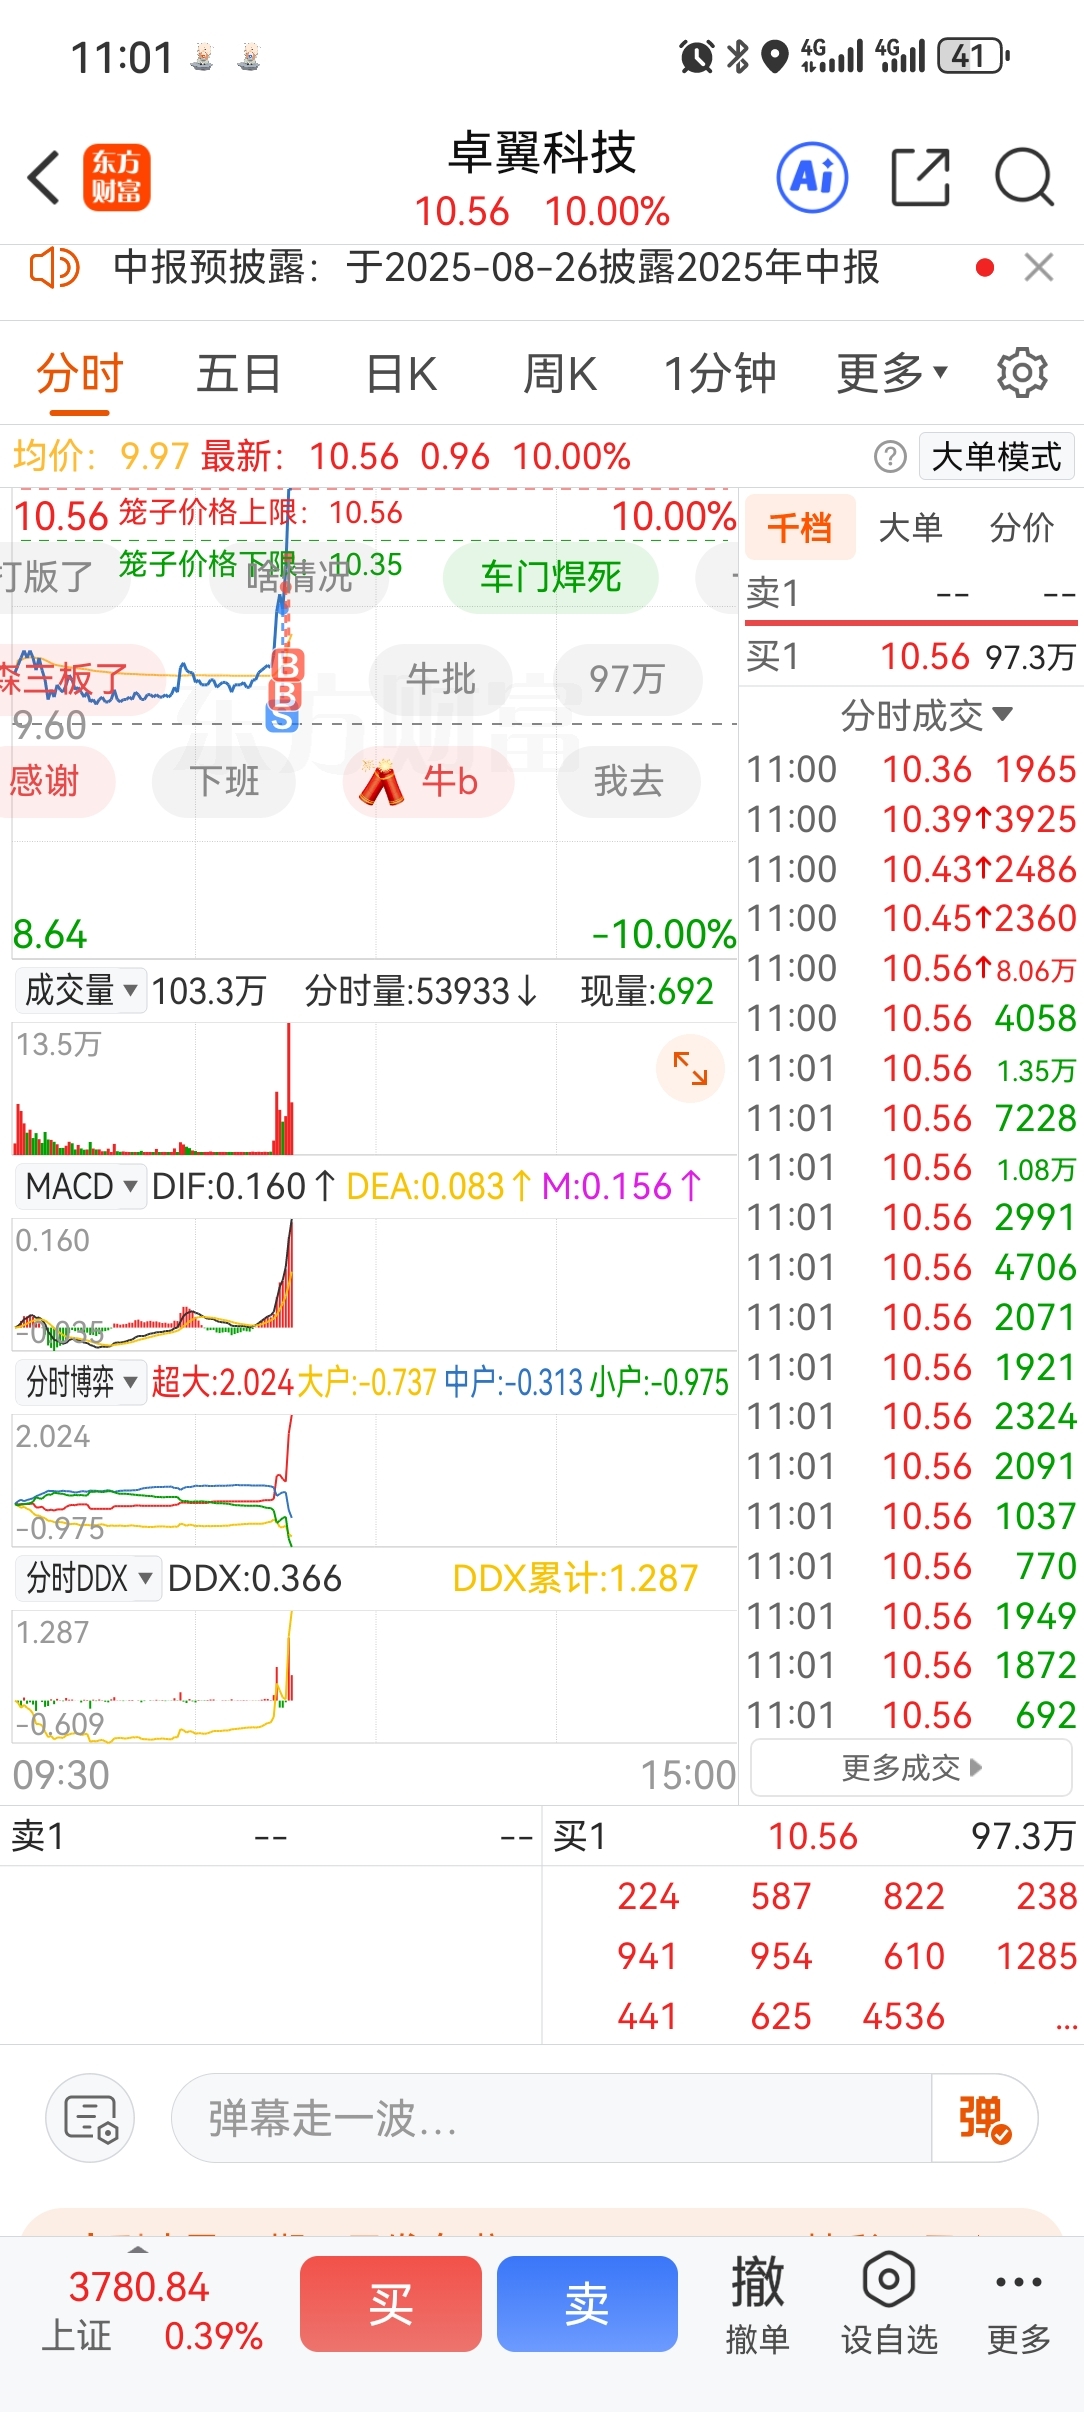Tap the 11:01 10.56 692 trade row
This screenshot has height=2412, width=1084.
pyautogui.click(x=911, y=1715)
